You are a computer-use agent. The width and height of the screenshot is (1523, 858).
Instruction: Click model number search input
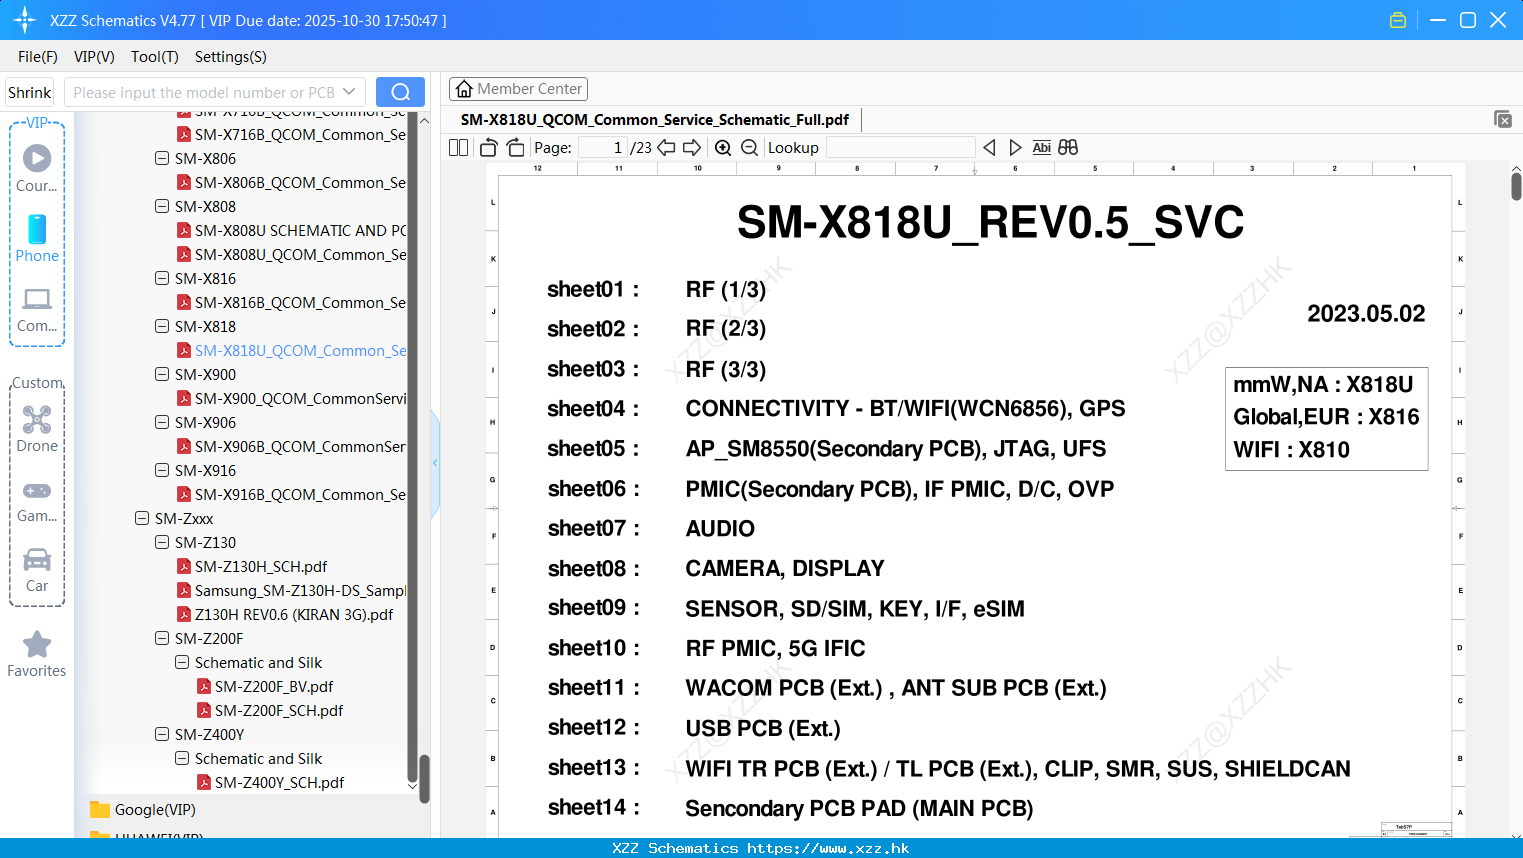[x=204, y=92]
